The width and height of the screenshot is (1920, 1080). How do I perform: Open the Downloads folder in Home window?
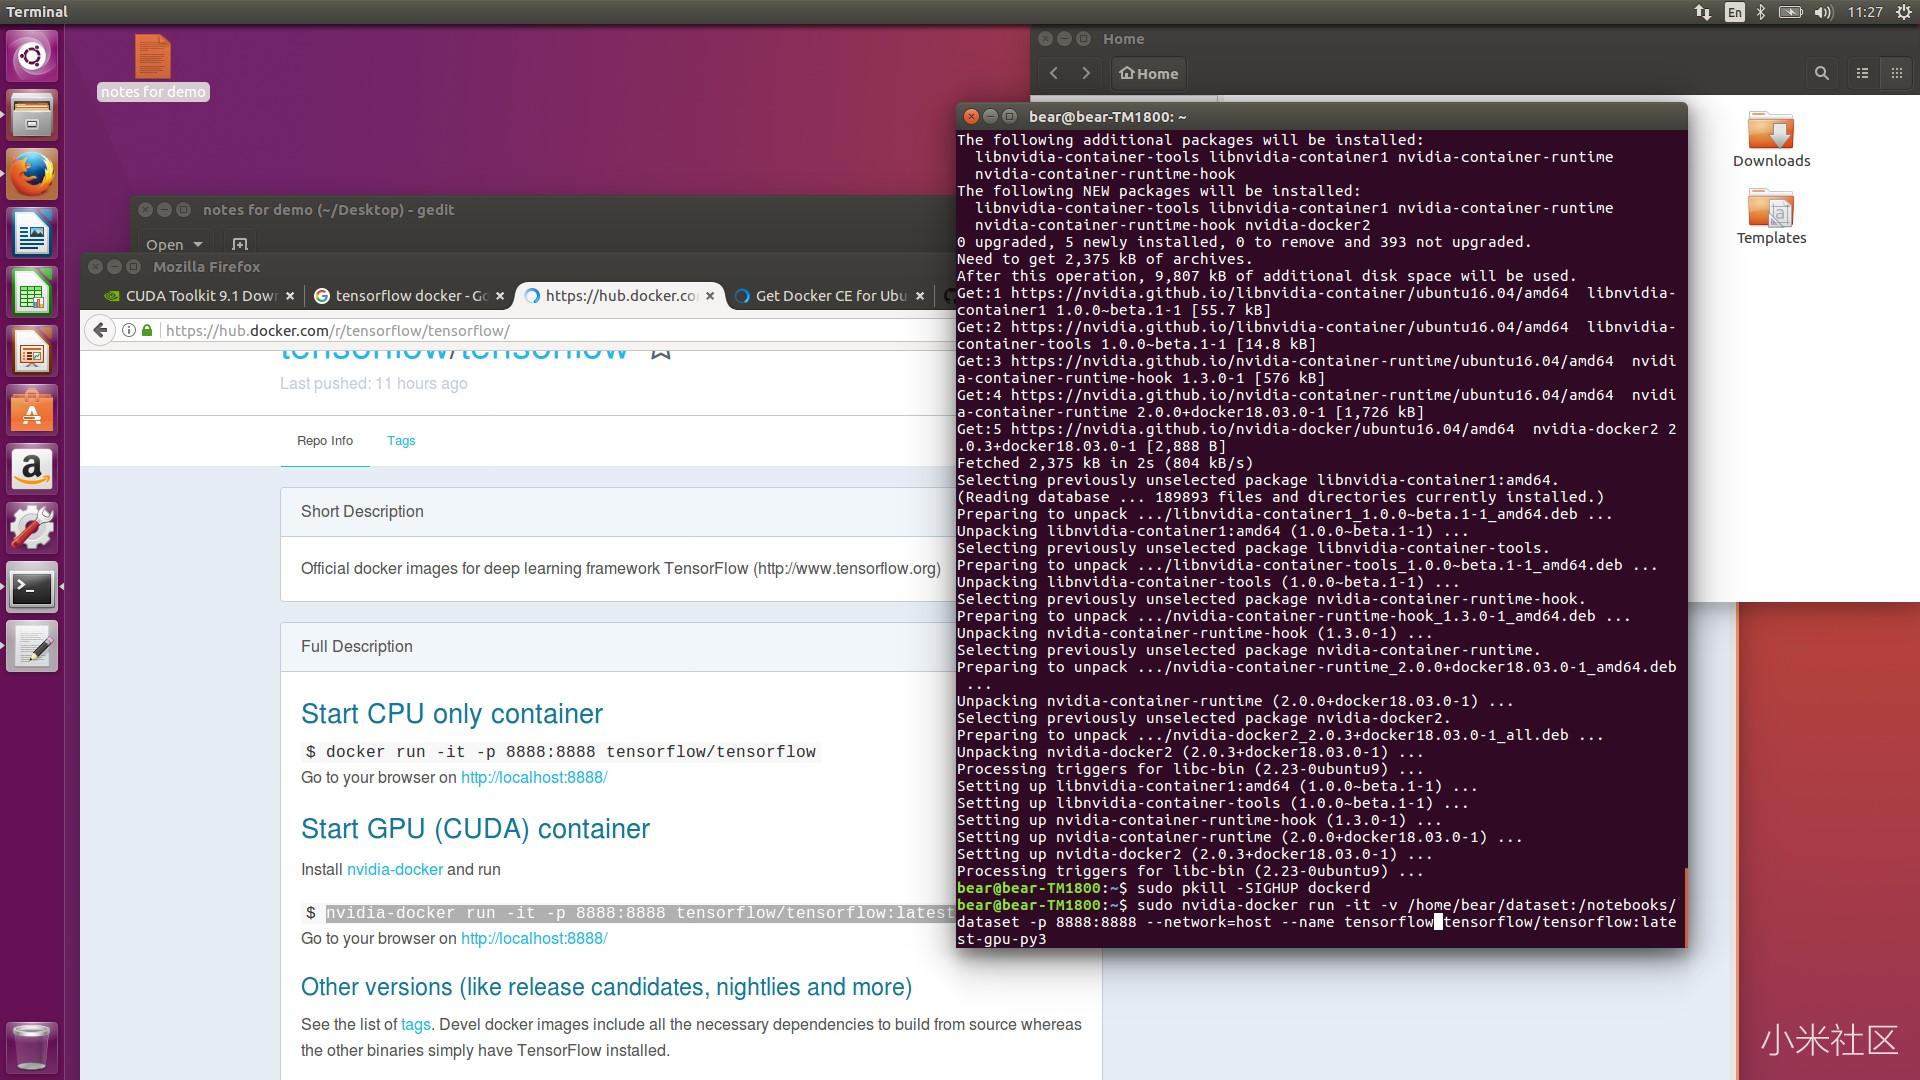tap(1771, 140)
